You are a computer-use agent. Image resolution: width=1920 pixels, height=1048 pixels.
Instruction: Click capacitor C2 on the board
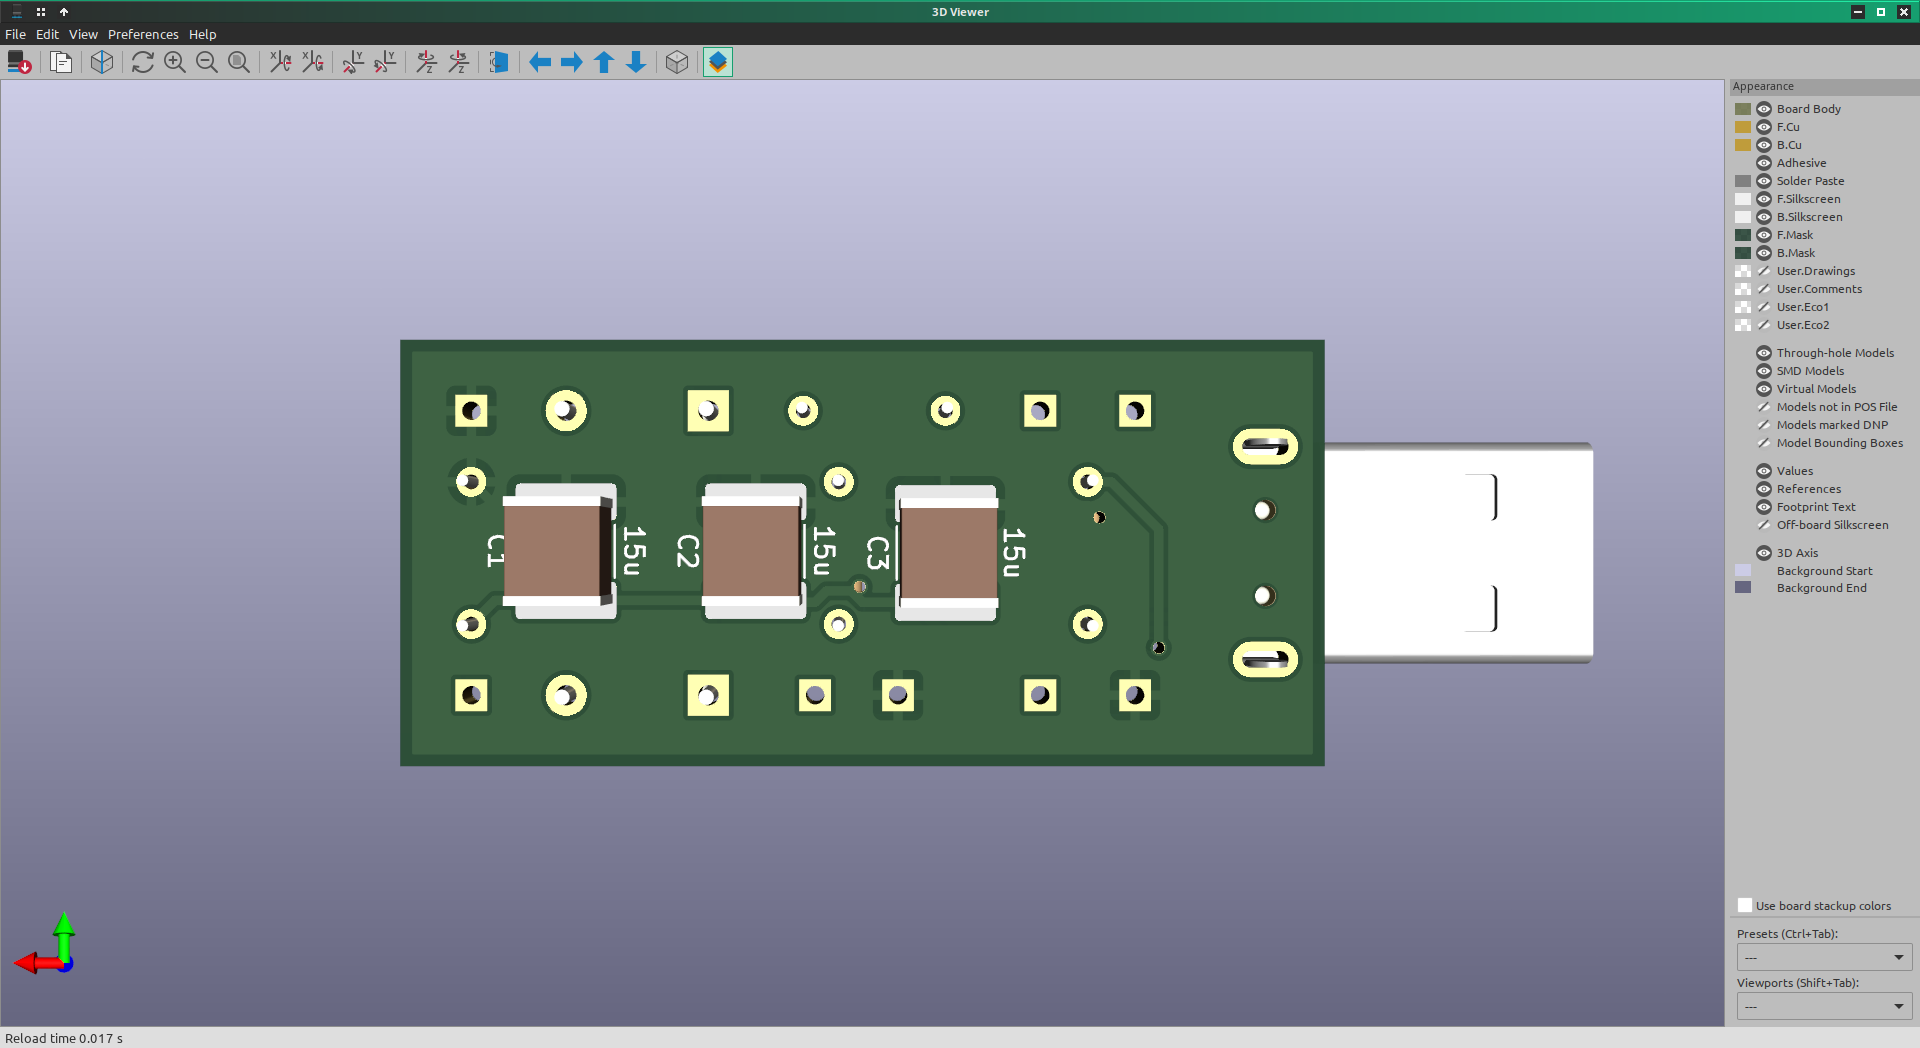coord(753,551)
